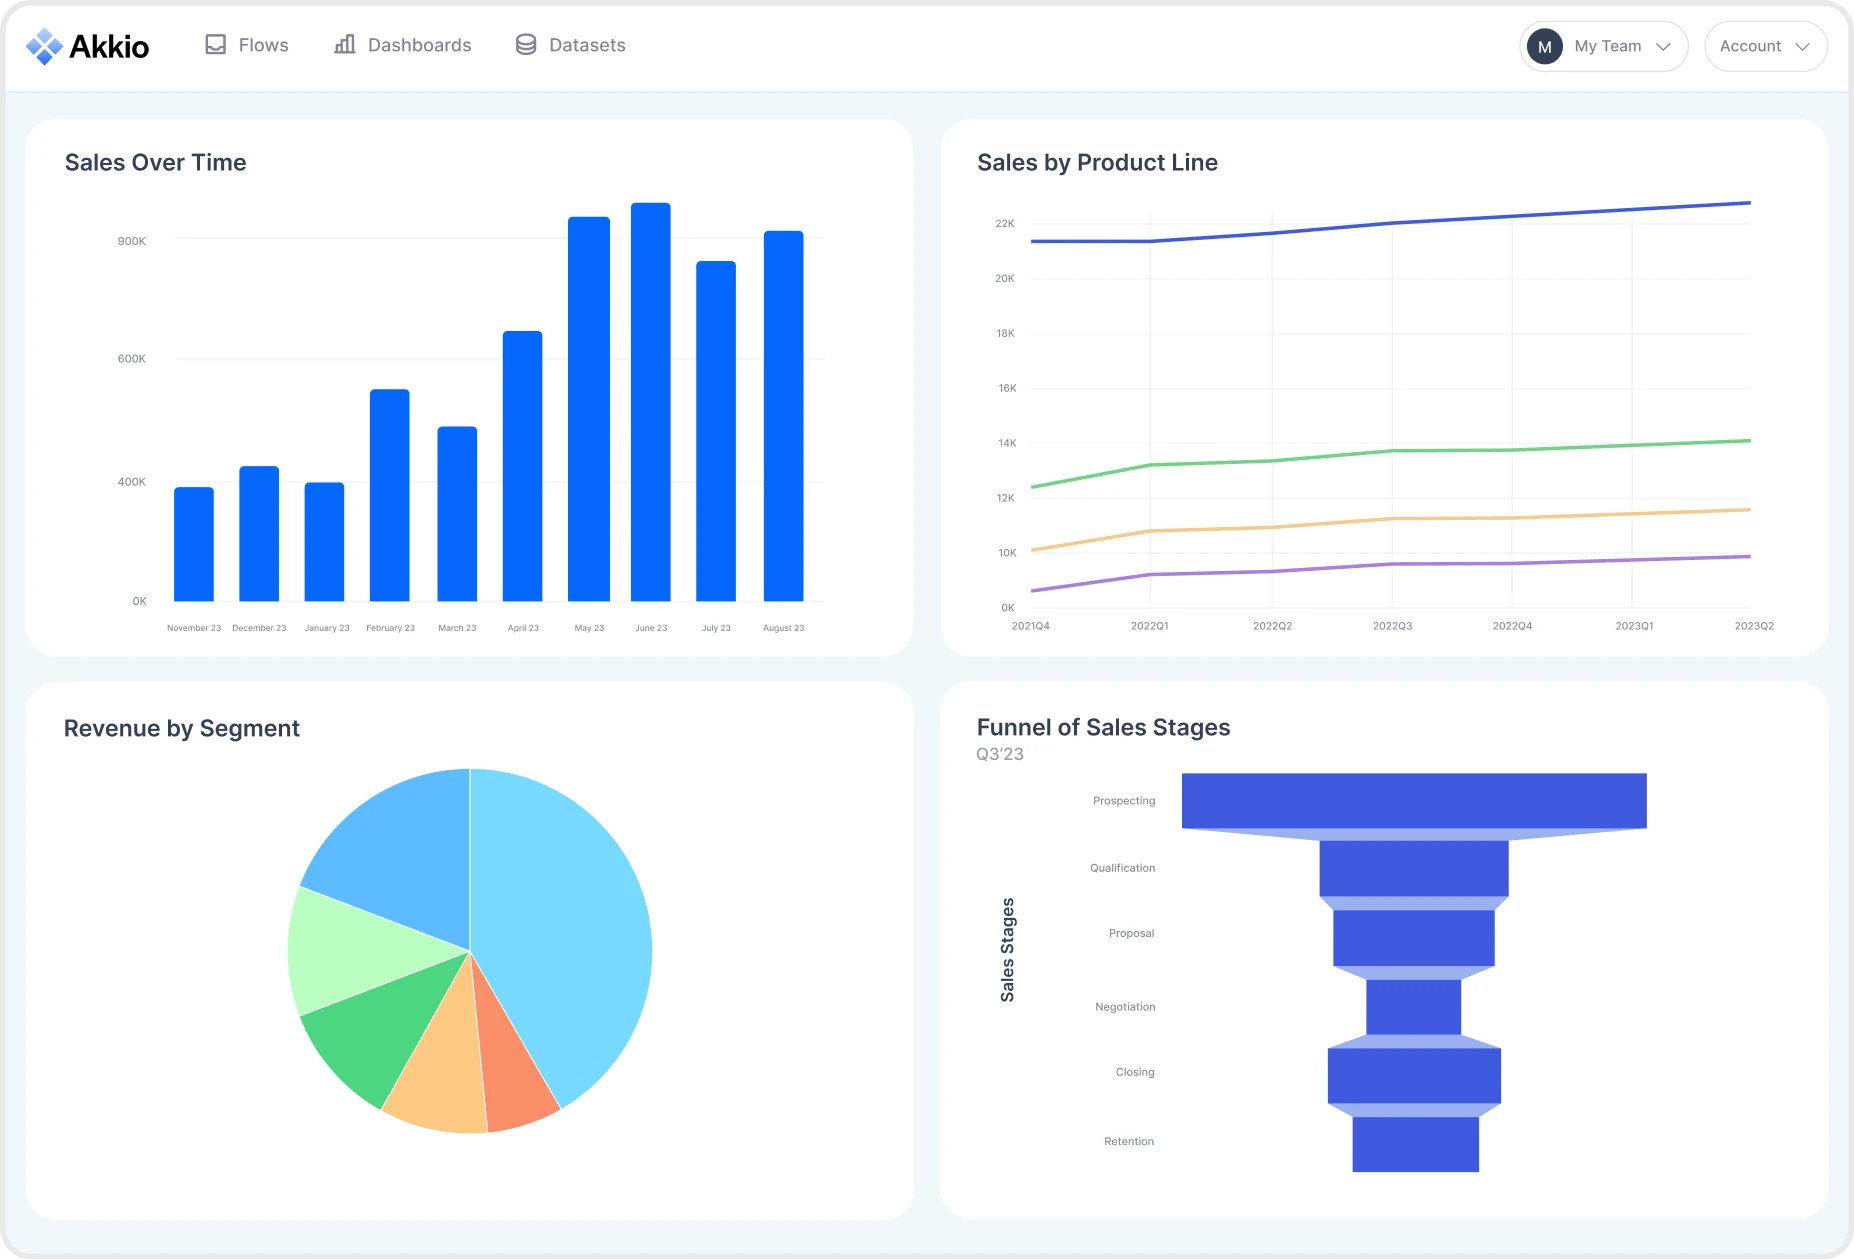Screen dimensions: 1854x1260
Task: Click the Prospecting stage in the funnel
Action: [x=1413, y=800]
